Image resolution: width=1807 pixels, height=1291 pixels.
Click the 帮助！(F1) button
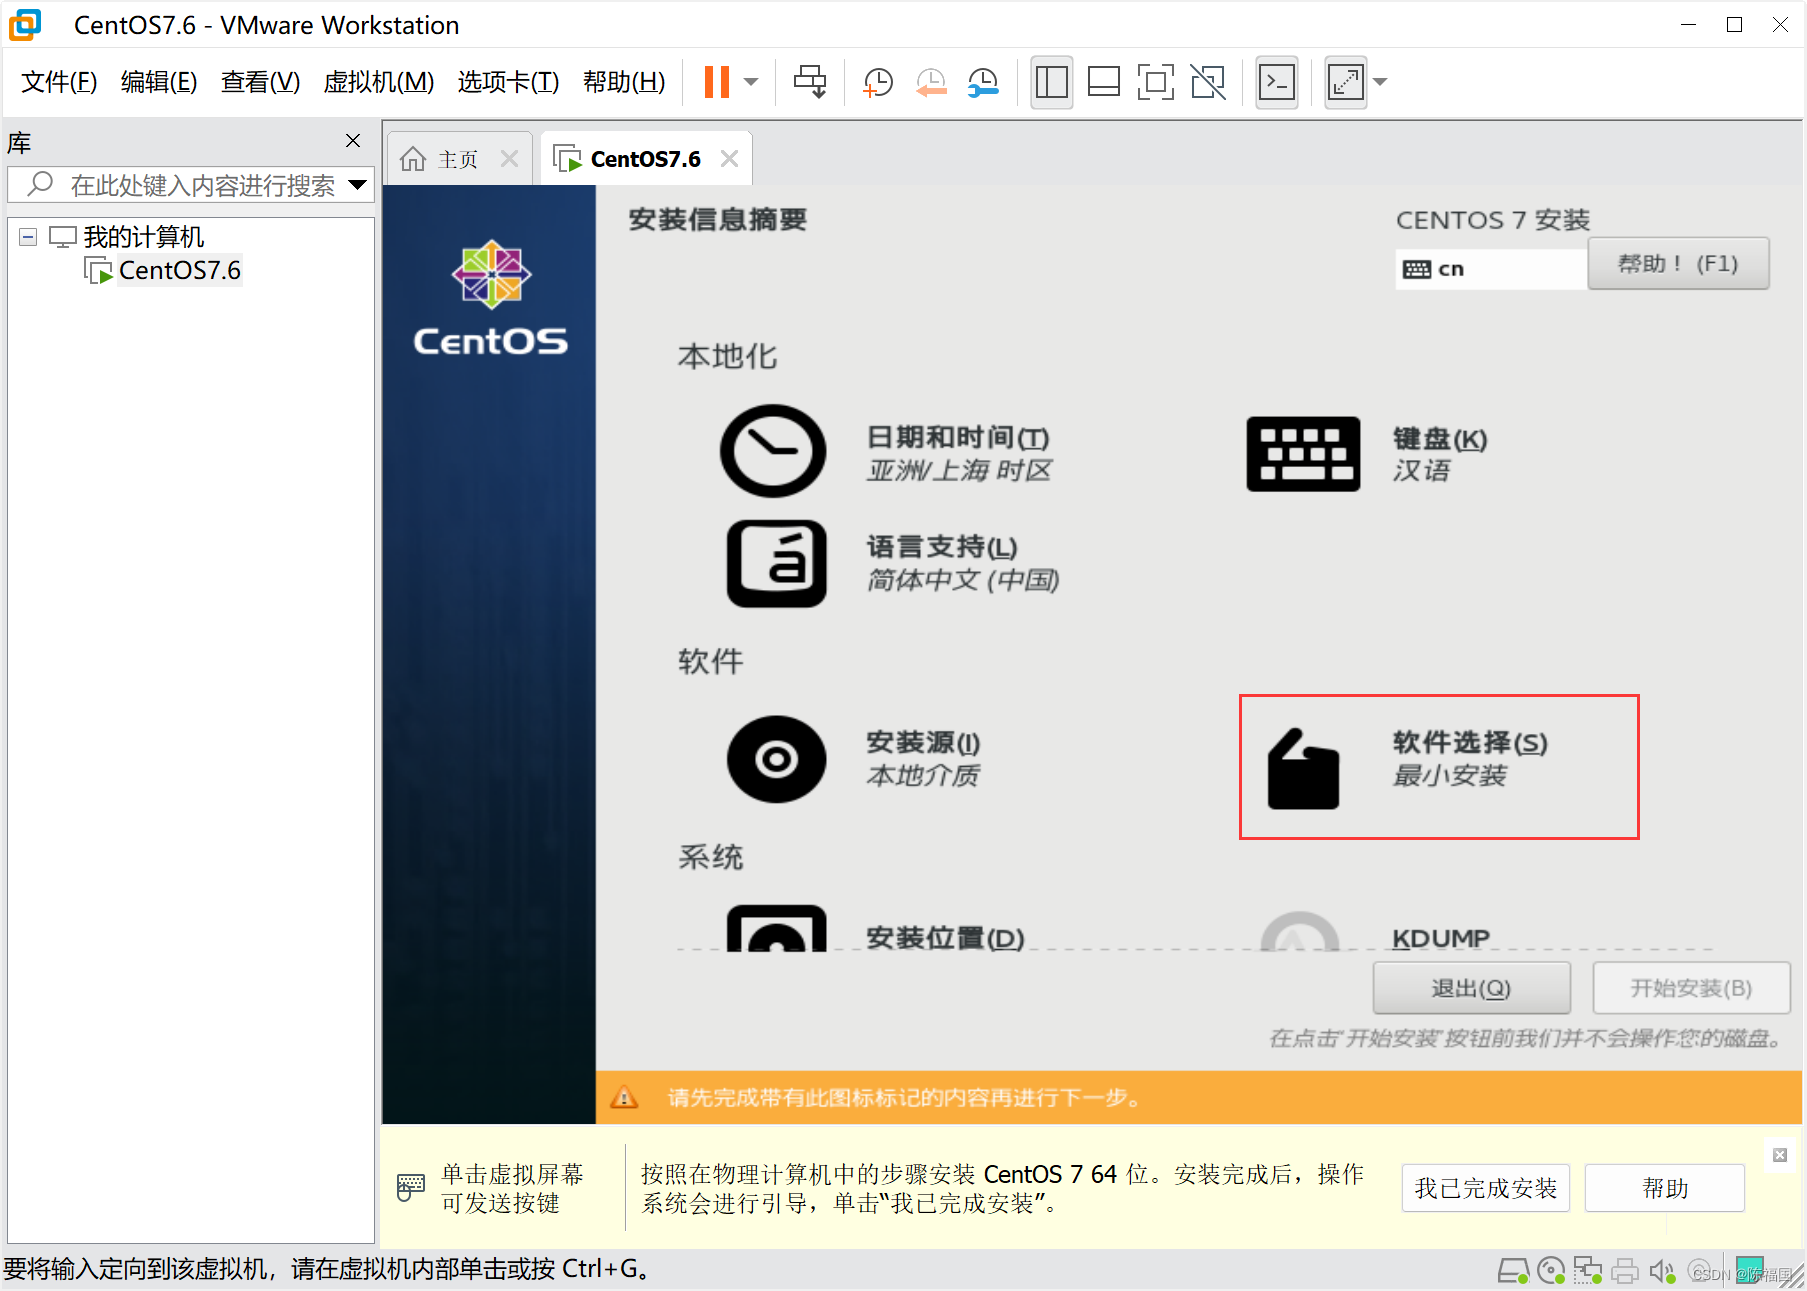coord(1678,264)
